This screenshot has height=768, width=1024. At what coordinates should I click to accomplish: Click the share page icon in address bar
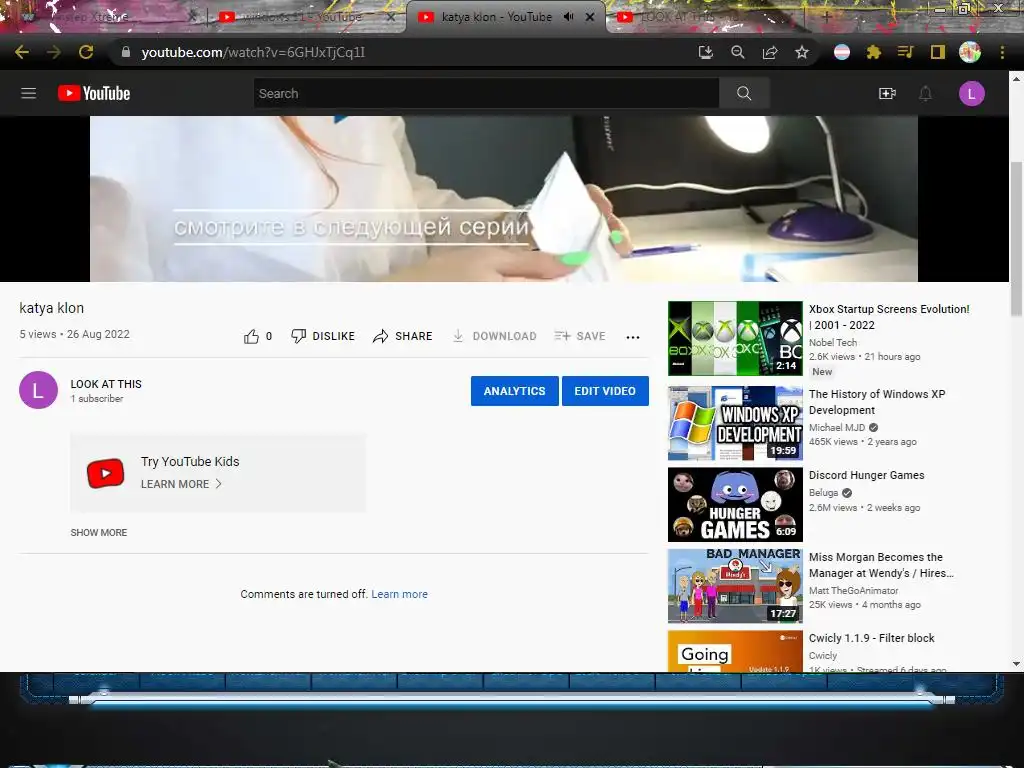[x=770, y=52]
